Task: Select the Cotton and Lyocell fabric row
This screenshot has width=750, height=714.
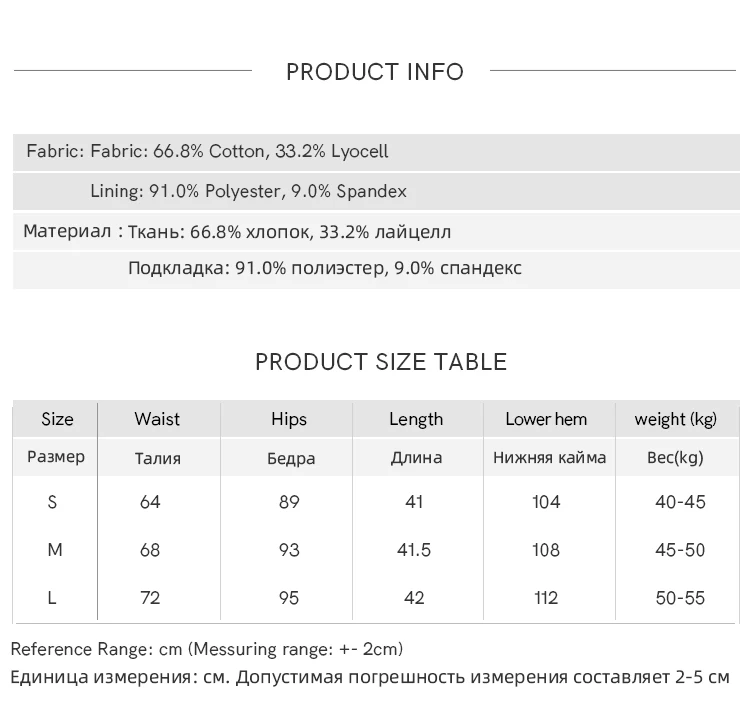Action: click(x=207, y=152)
